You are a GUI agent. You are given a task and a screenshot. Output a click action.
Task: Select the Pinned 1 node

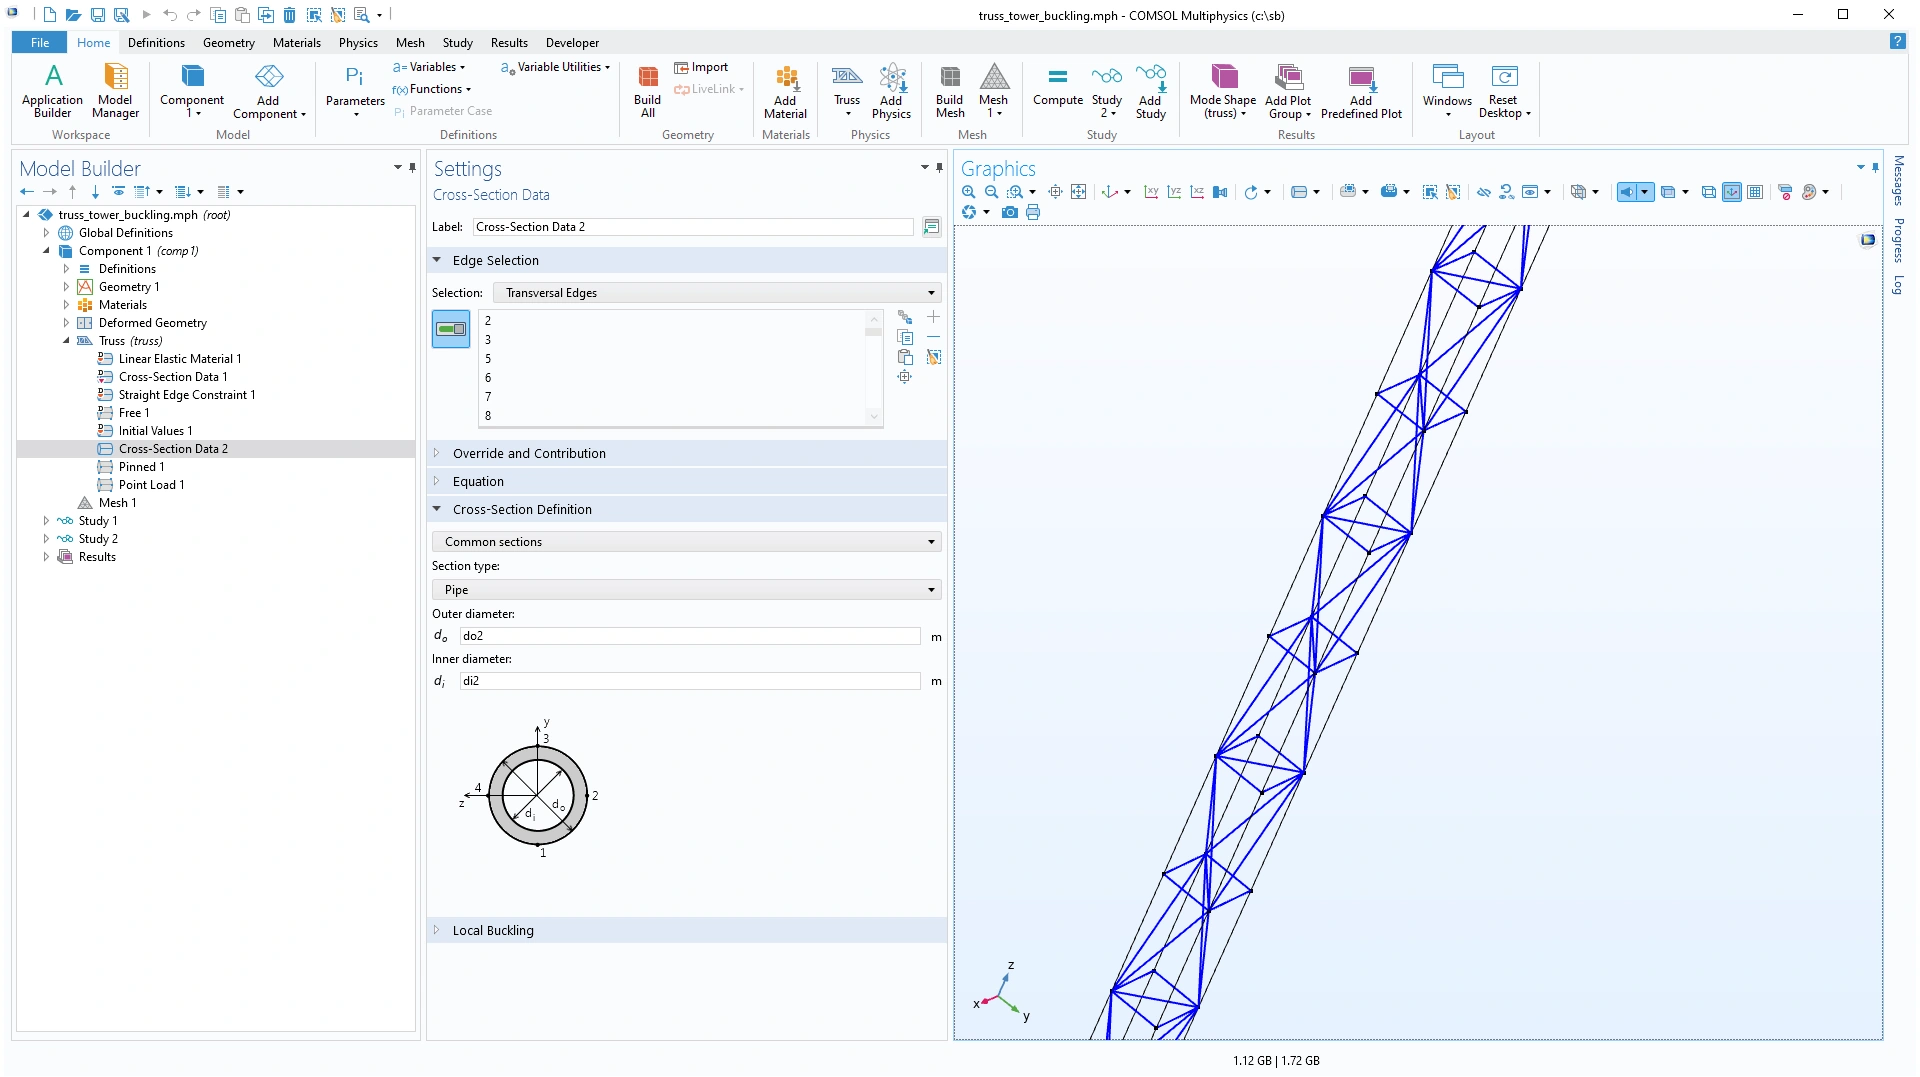141,467
